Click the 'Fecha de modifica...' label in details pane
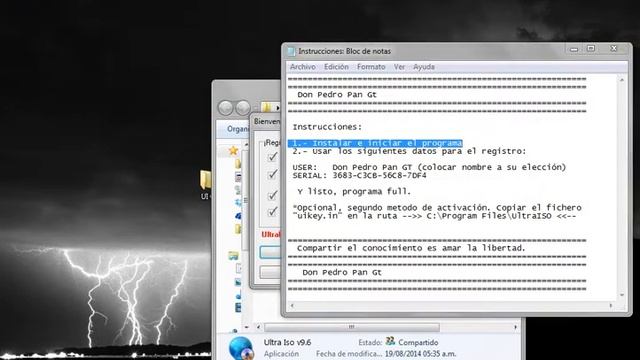Screen dimensions: 640x360 coord(349,354)
